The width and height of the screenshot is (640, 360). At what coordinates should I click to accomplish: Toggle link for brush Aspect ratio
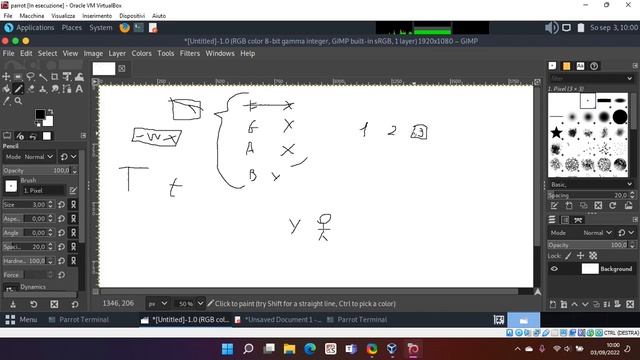point(73,219)
